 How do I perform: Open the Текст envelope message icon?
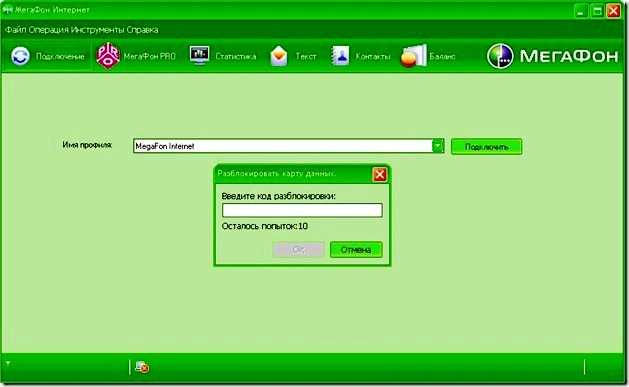279,56
